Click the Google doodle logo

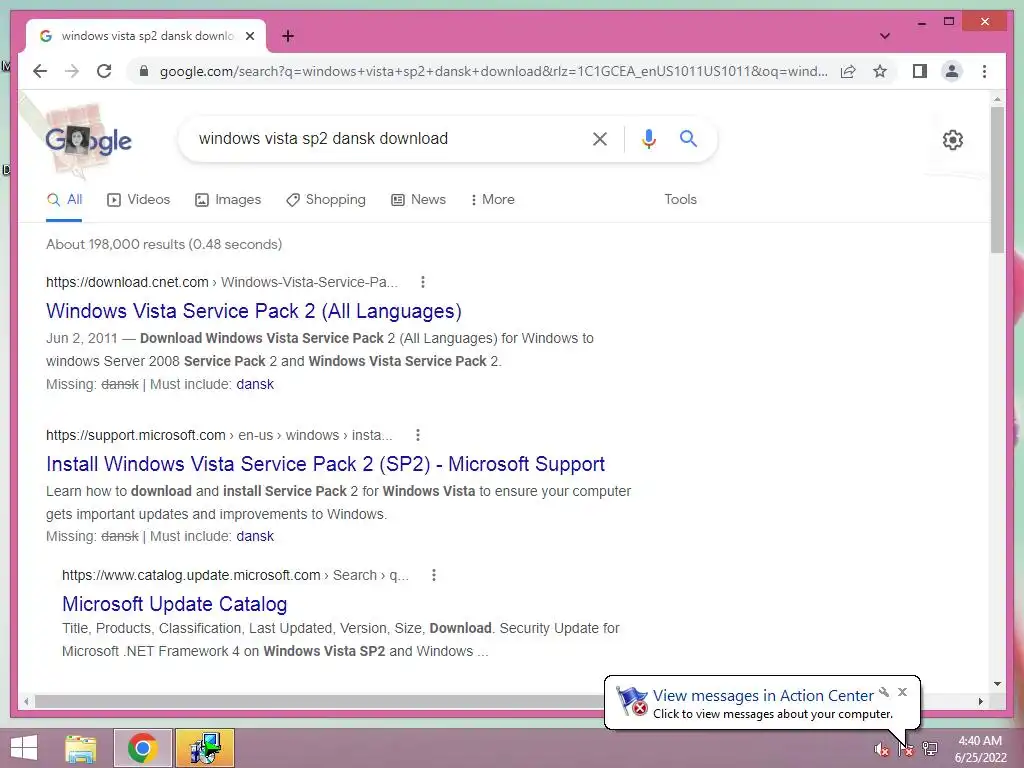coord(88,139)
